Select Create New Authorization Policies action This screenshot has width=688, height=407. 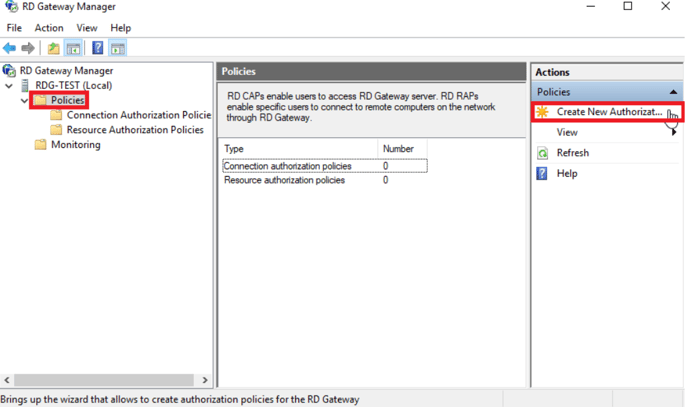608,112
